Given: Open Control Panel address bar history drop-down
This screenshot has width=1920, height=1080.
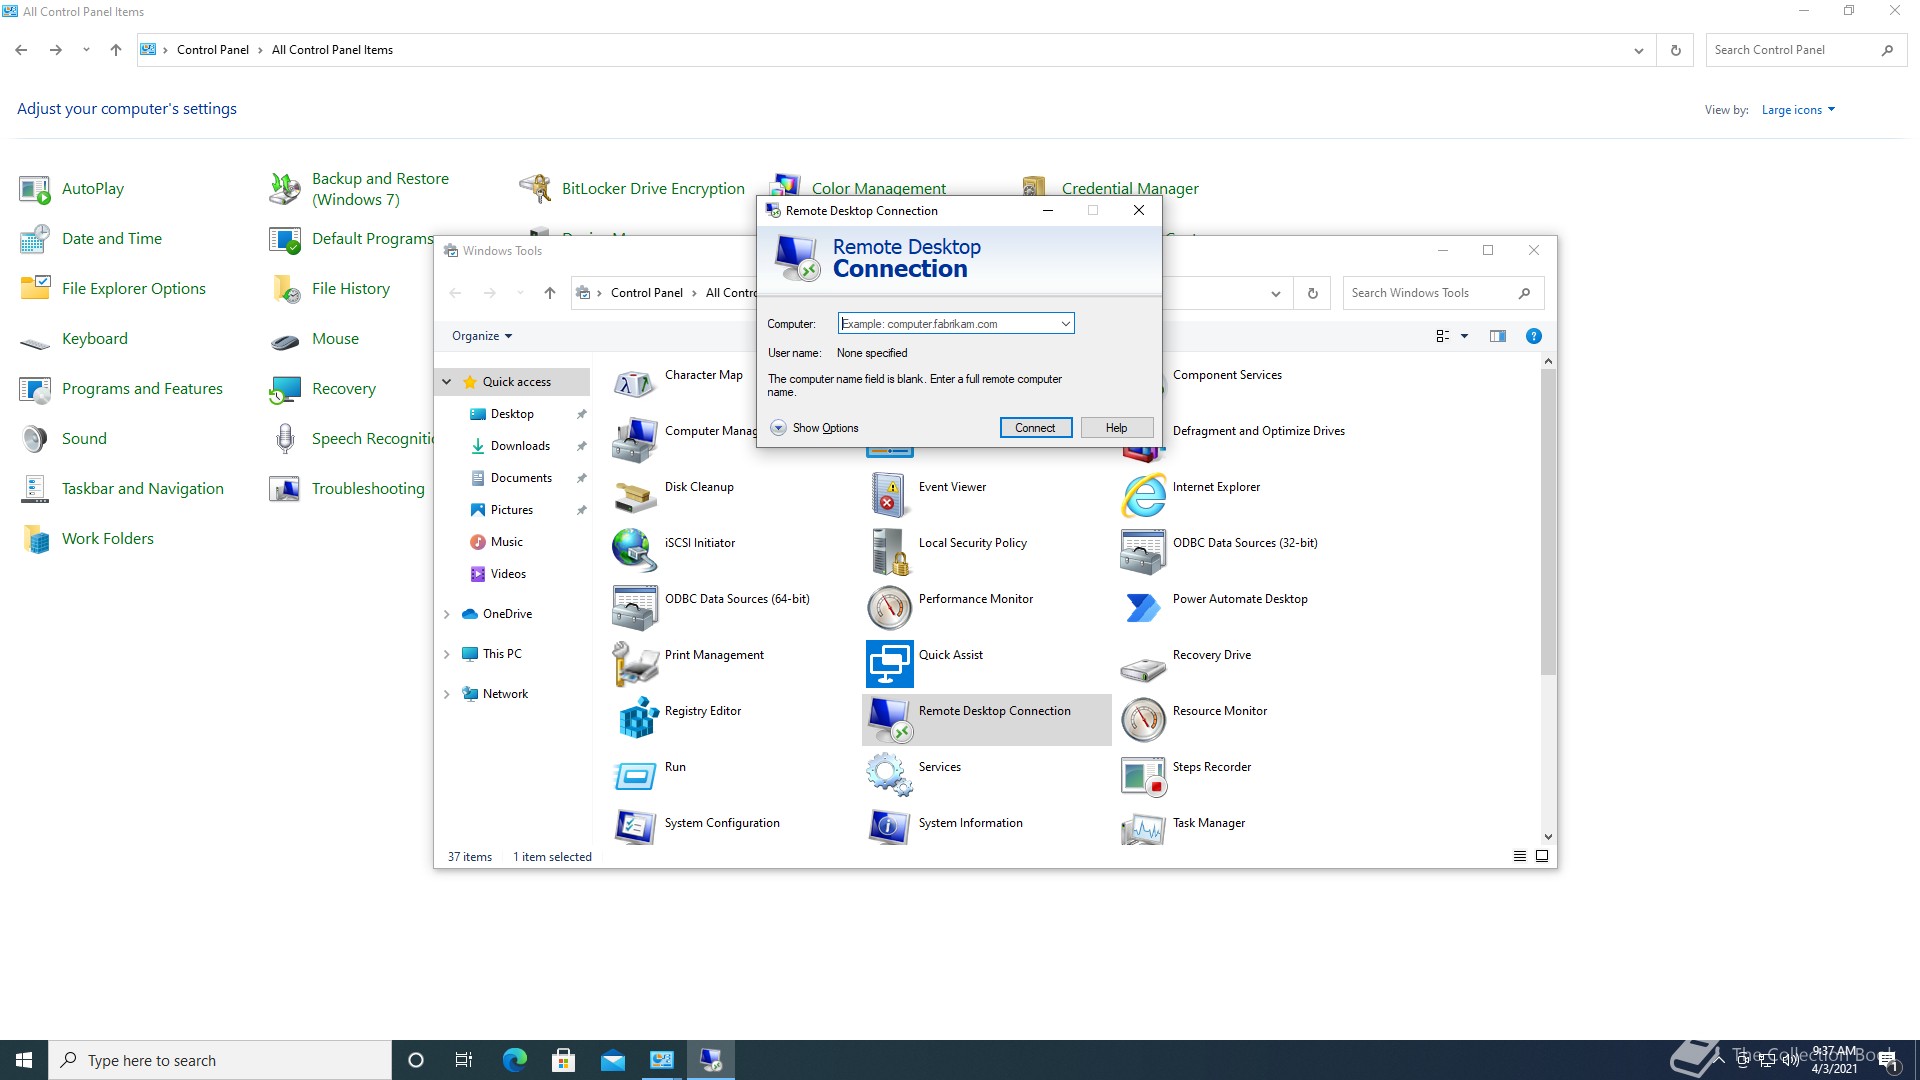Looking at the screenshot, I should [1638, 50].
